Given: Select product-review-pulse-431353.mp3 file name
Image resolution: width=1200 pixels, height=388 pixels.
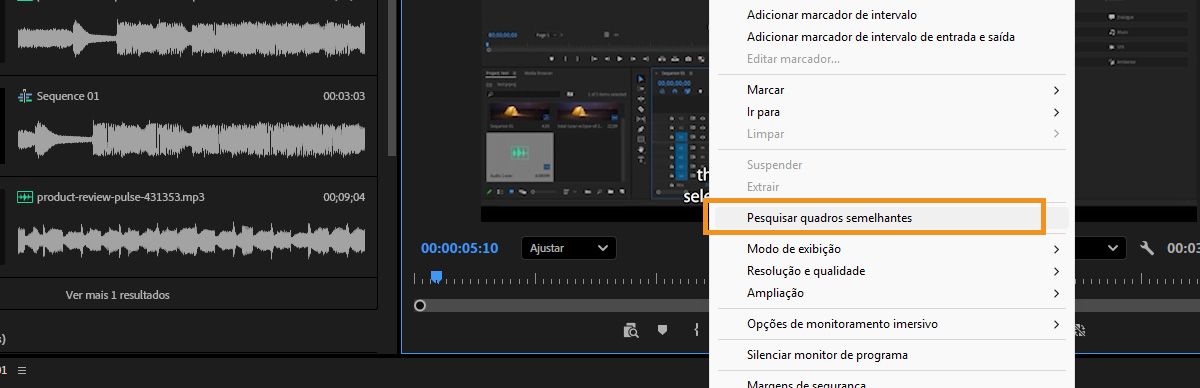Looking at the screenshot, I should pyautogui.click(x=121, y=197).
